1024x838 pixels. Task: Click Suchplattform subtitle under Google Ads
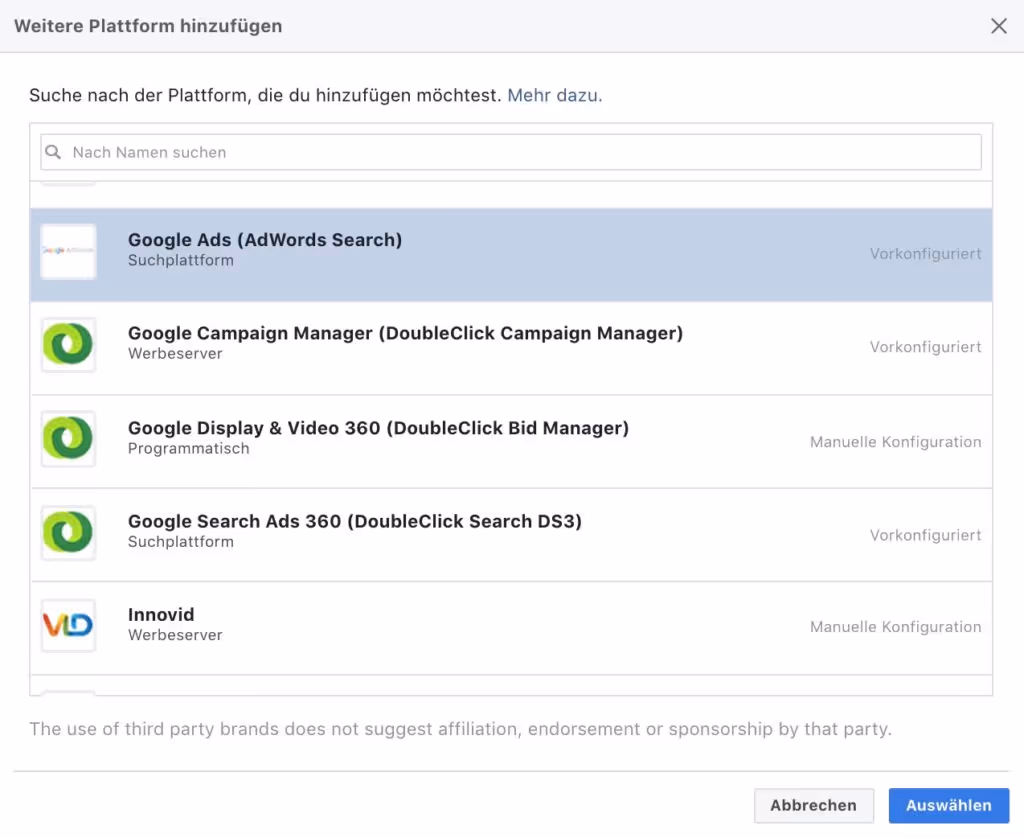(x=181, y=261)
